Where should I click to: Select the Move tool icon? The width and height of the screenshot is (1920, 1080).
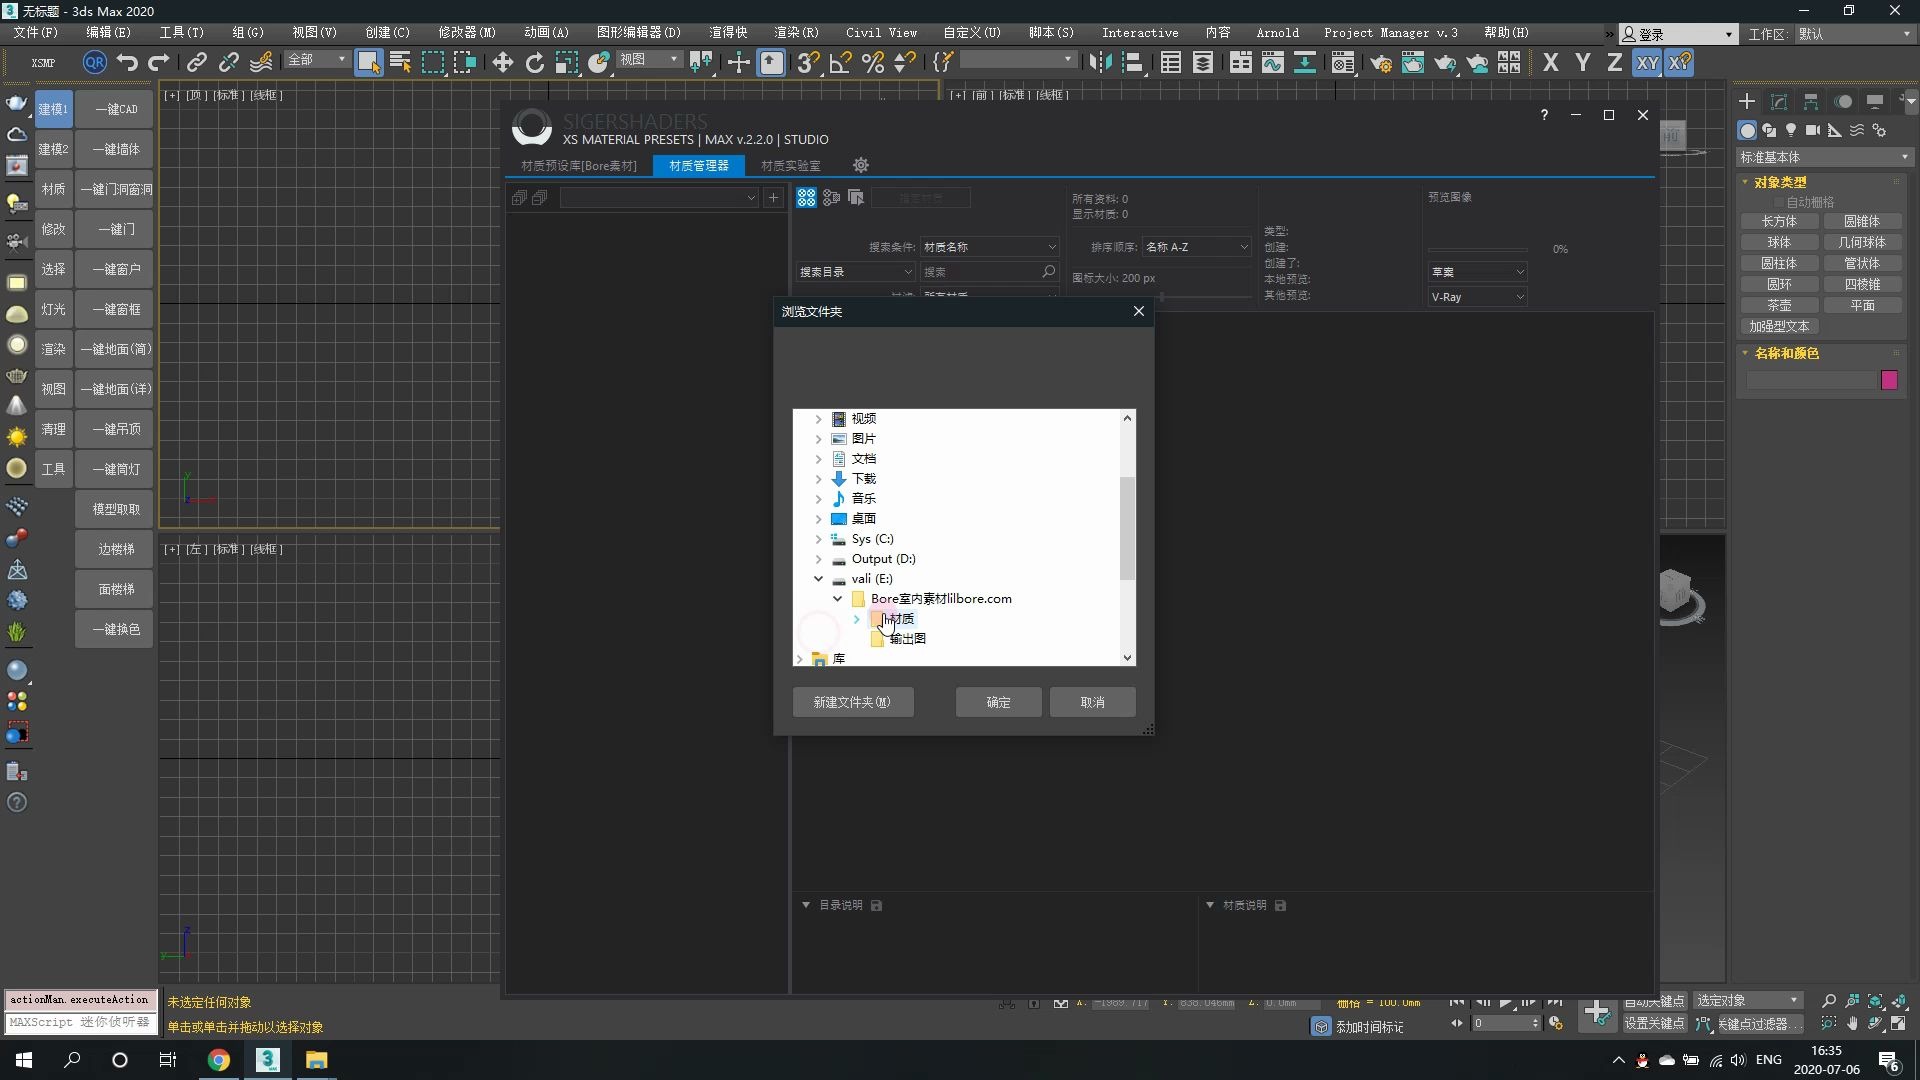pos(502,63)
